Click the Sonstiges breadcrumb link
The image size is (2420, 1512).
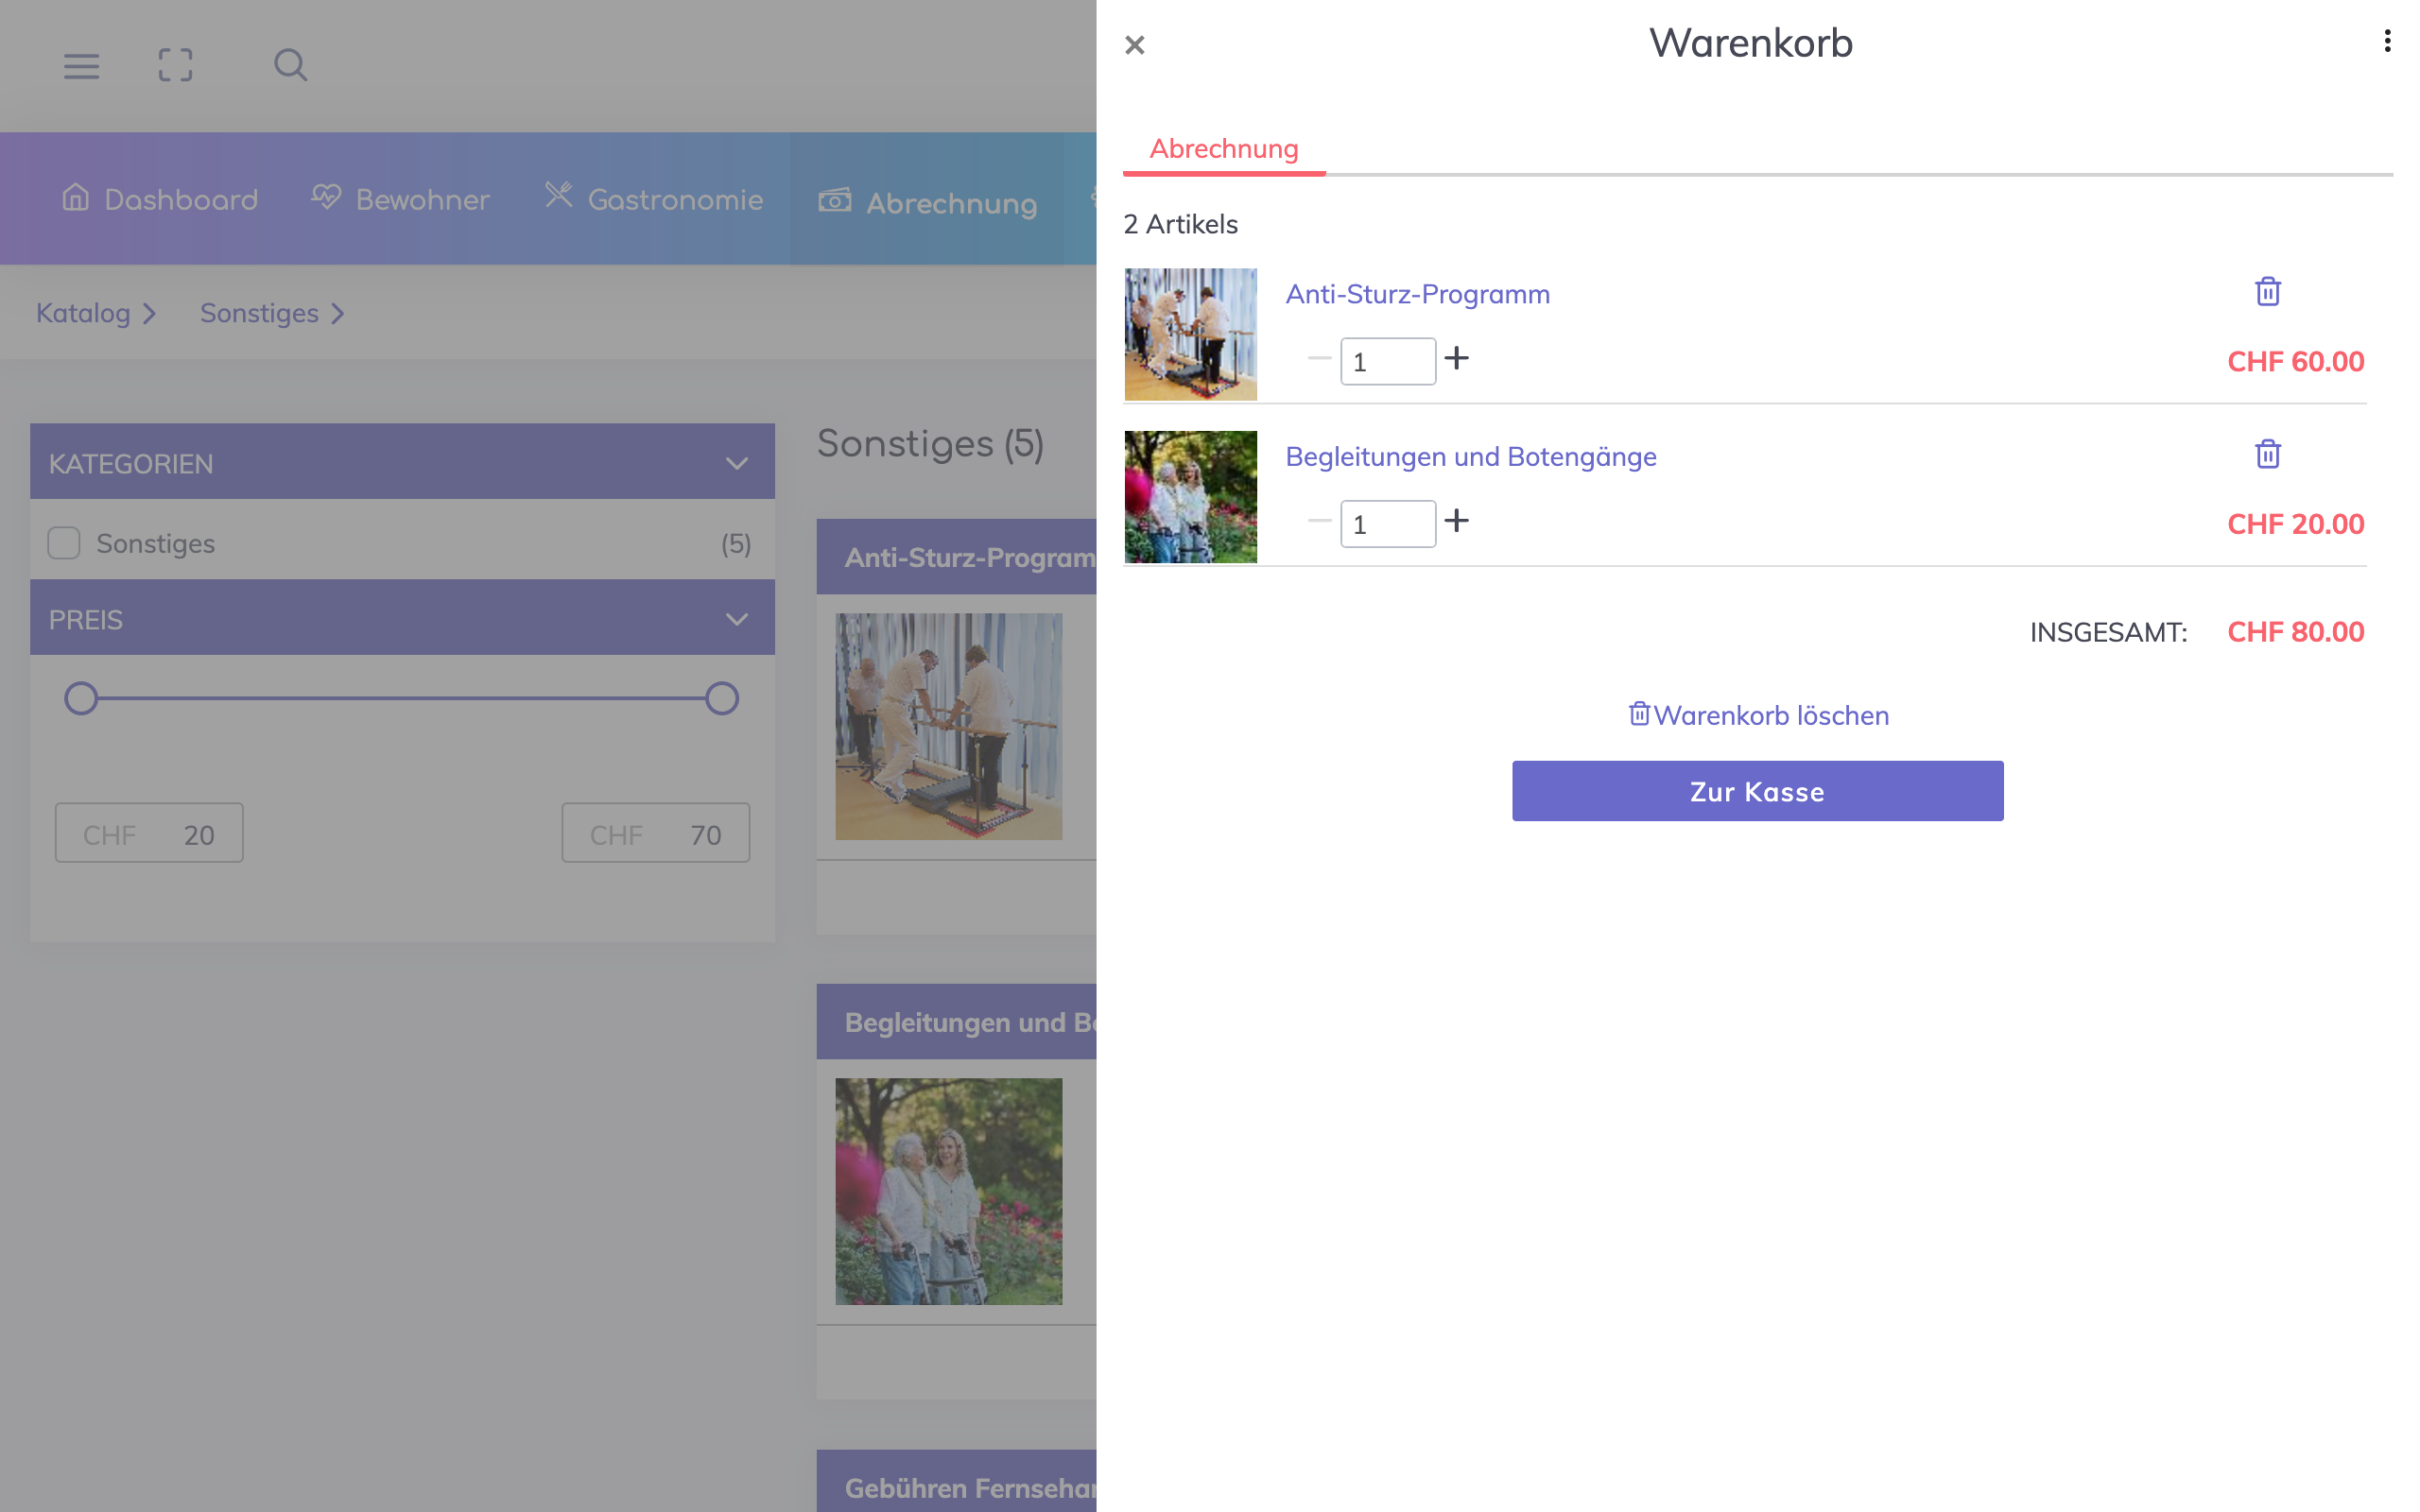click(x=260, y=313)
